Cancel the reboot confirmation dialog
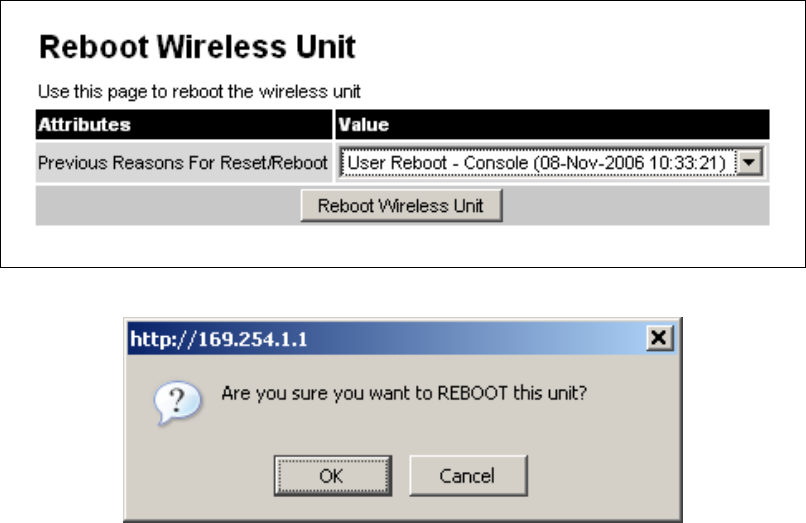806x523 pixels. (467, 476)
